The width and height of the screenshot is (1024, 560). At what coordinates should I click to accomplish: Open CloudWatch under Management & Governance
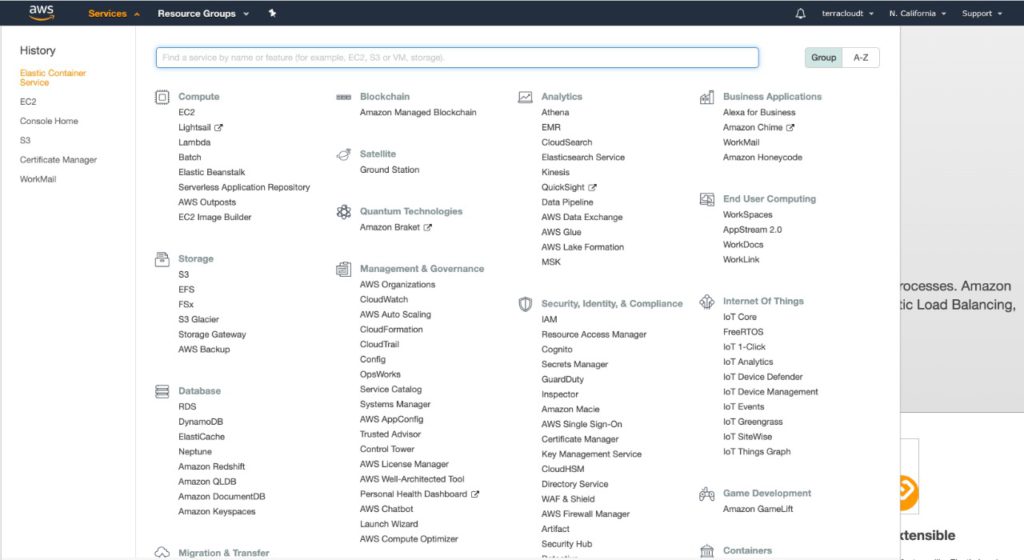[x=384, y=299]
